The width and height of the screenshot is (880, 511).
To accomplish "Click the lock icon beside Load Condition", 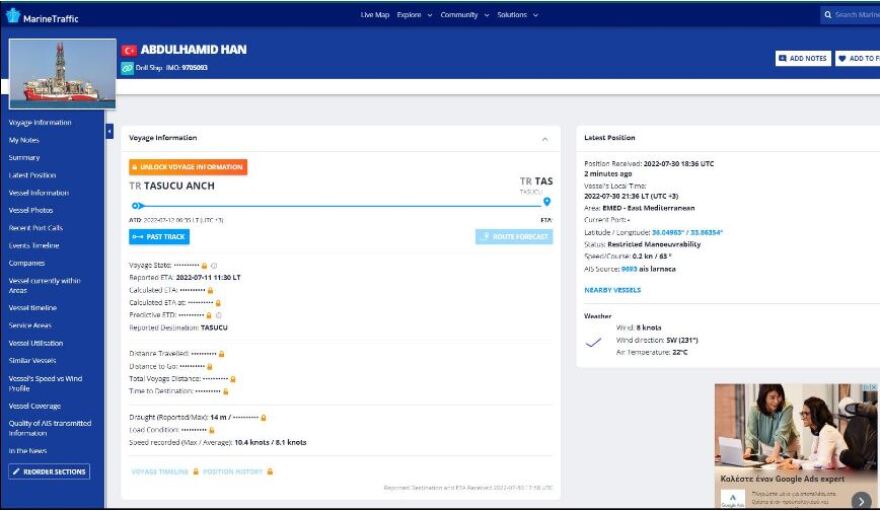I will tap(212, 430).
